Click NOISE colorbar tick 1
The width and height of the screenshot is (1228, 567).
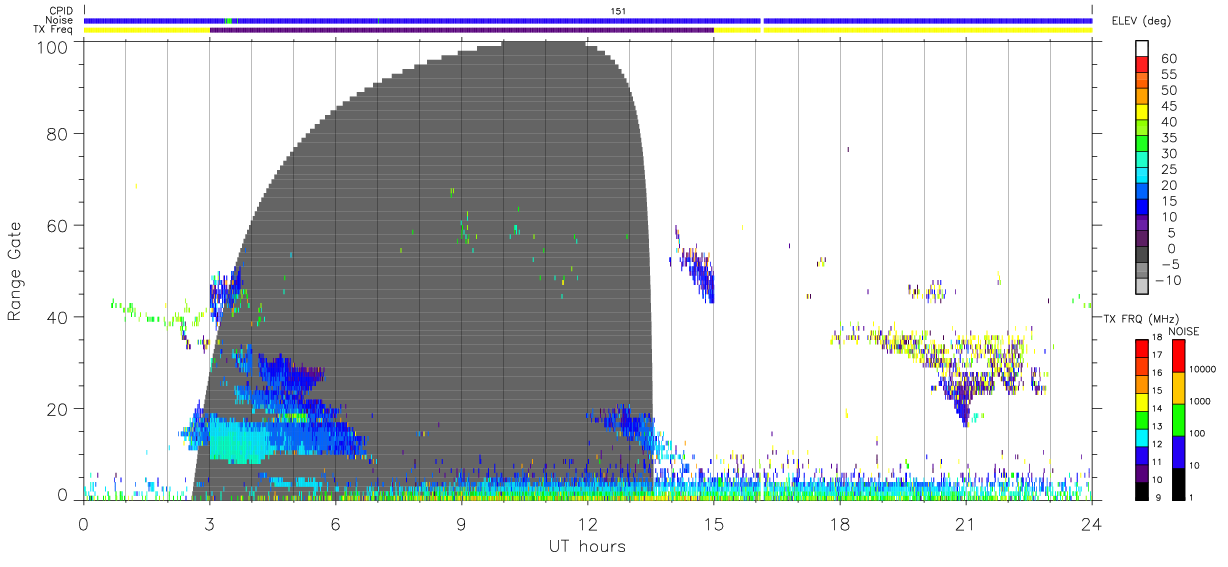[x=1192, y=498]
